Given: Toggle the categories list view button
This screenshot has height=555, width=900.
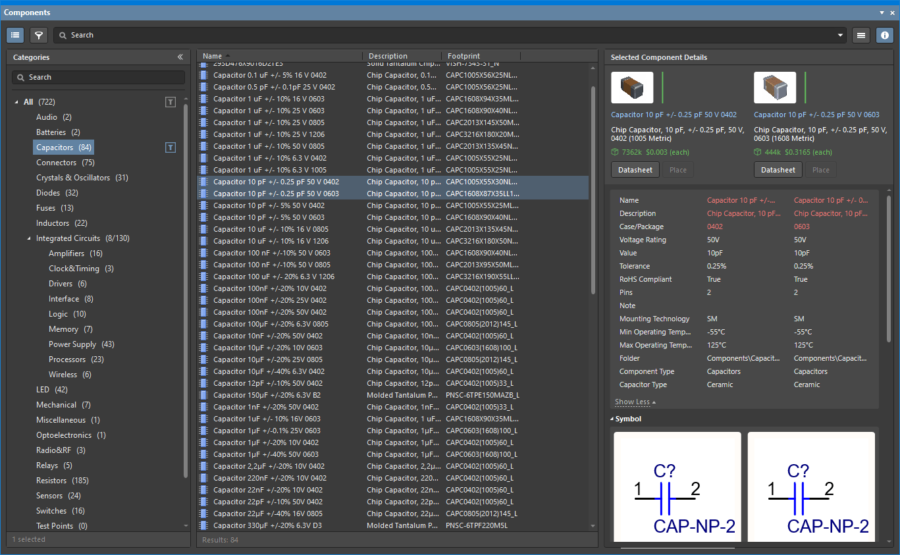Looking at the screenshot, I should pyautogui.click(x=16, y=35).
